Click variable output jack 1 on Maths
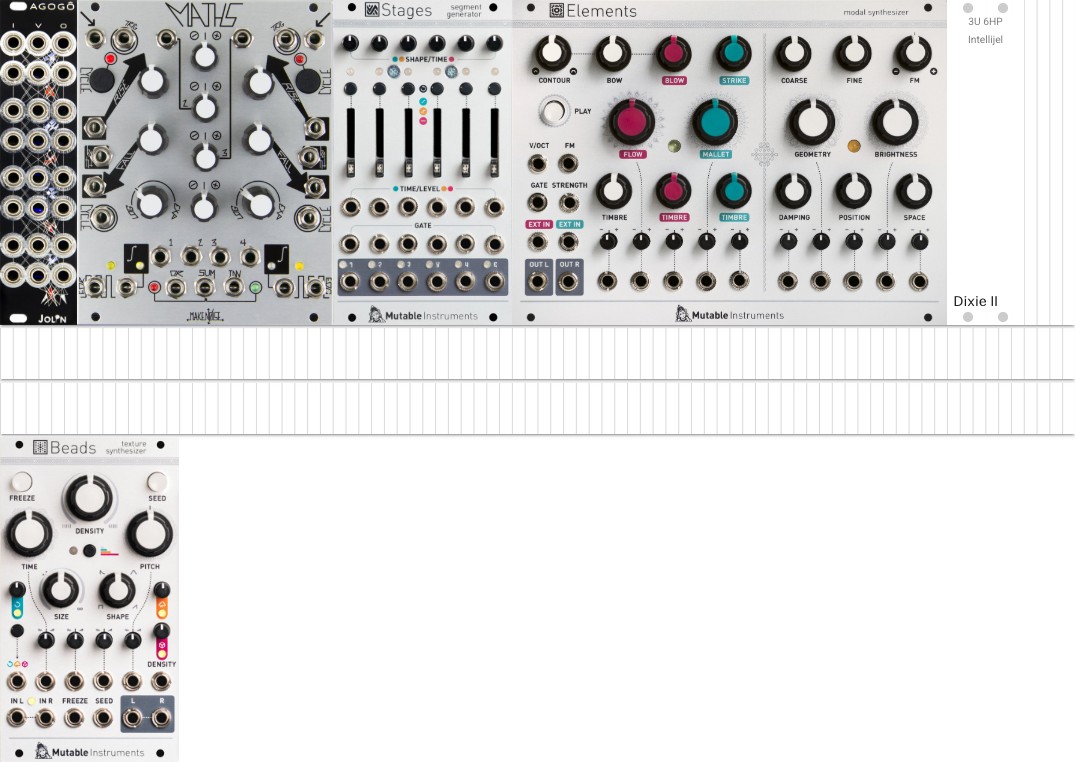Viewport: 1075px width, 762px height. (x=161, y=257)
